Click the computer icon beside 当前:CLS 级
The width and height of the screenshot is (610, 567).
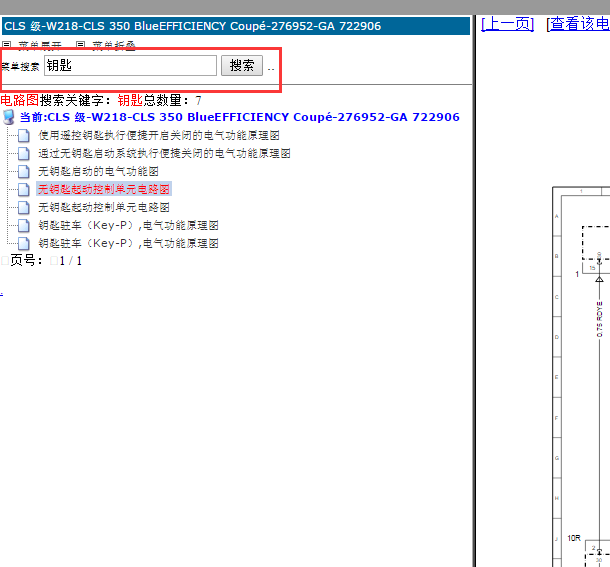click(x=9, y=117)
